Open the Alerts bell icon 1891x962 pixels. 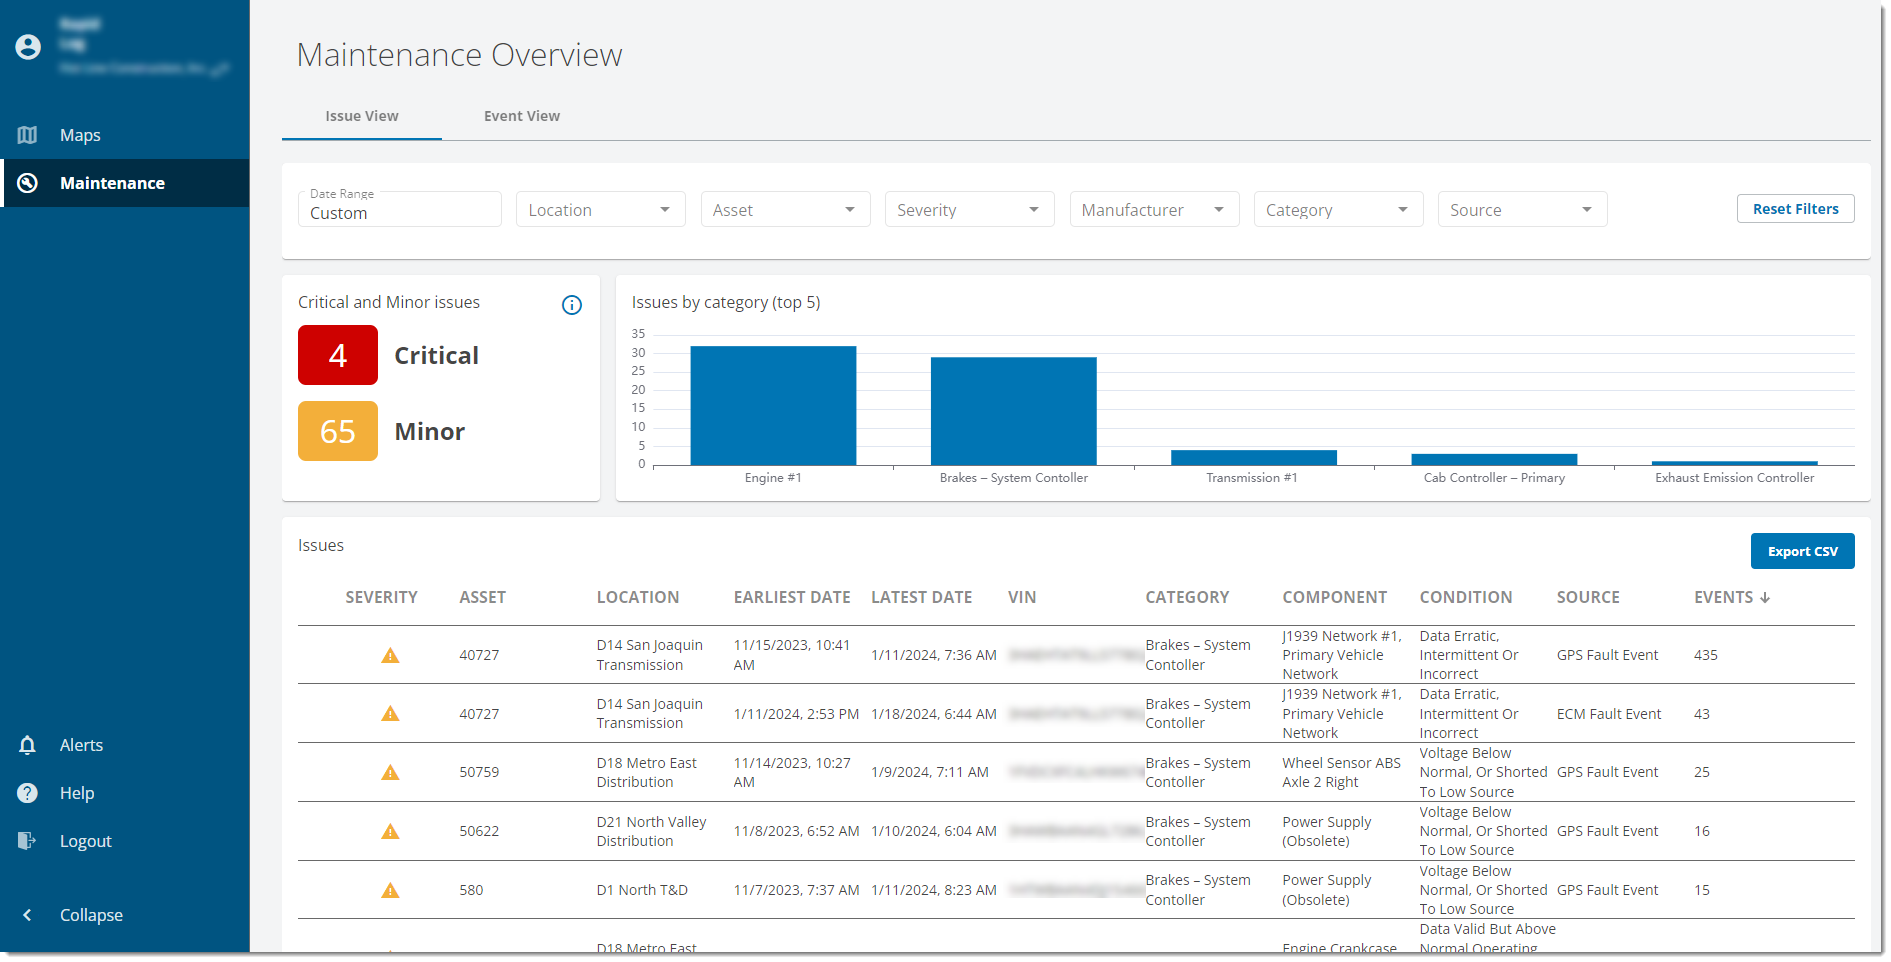coord(28,745)
